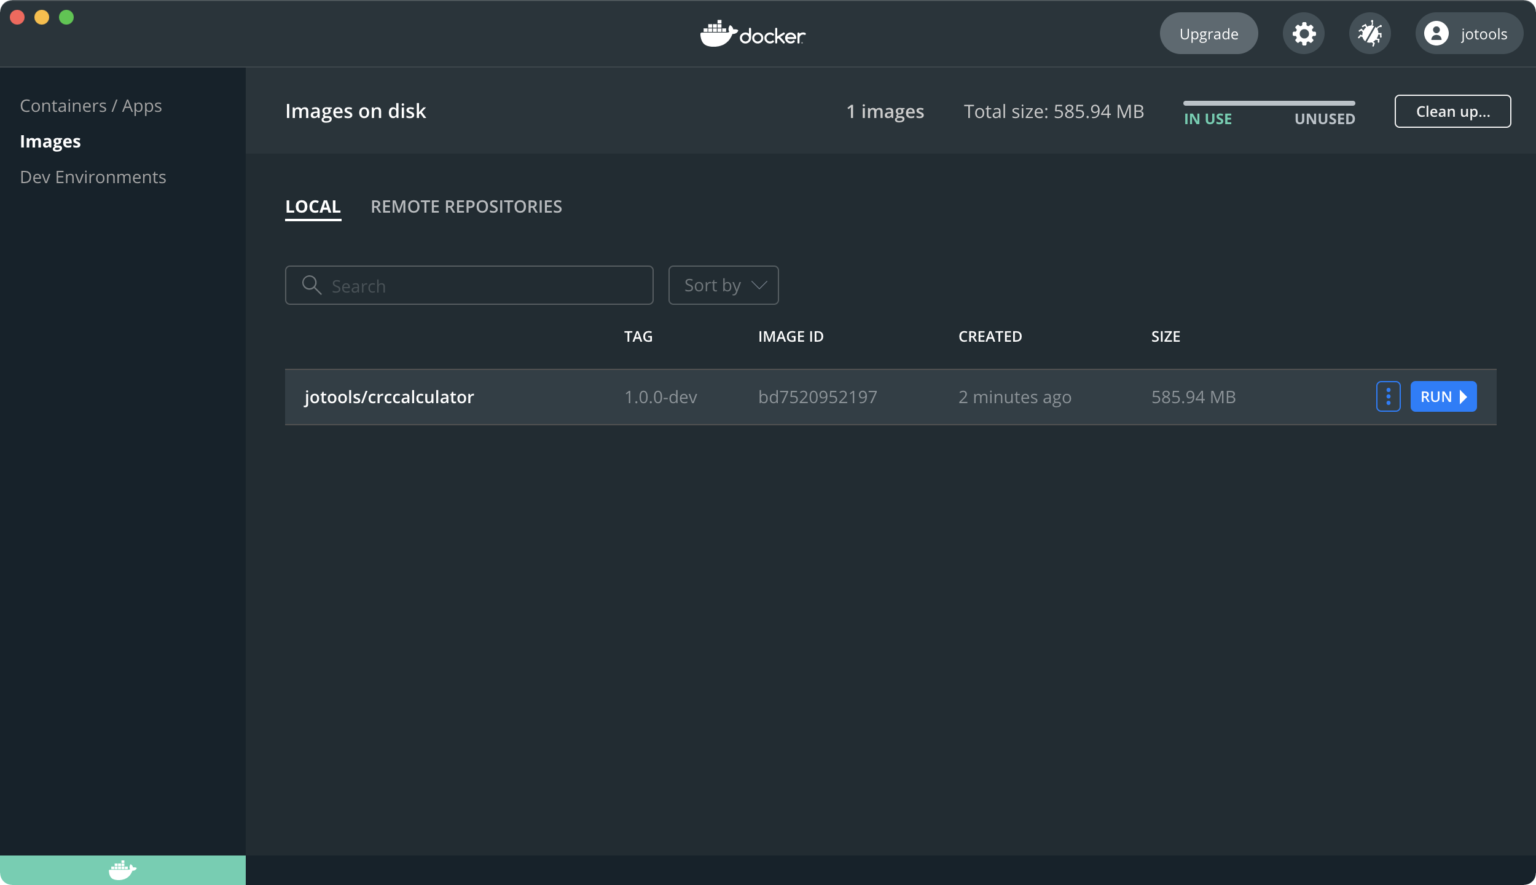Click the RUN play arrow for the image
The image size is (1536, 885).
pyautogui.click(x=1463, y=396)
